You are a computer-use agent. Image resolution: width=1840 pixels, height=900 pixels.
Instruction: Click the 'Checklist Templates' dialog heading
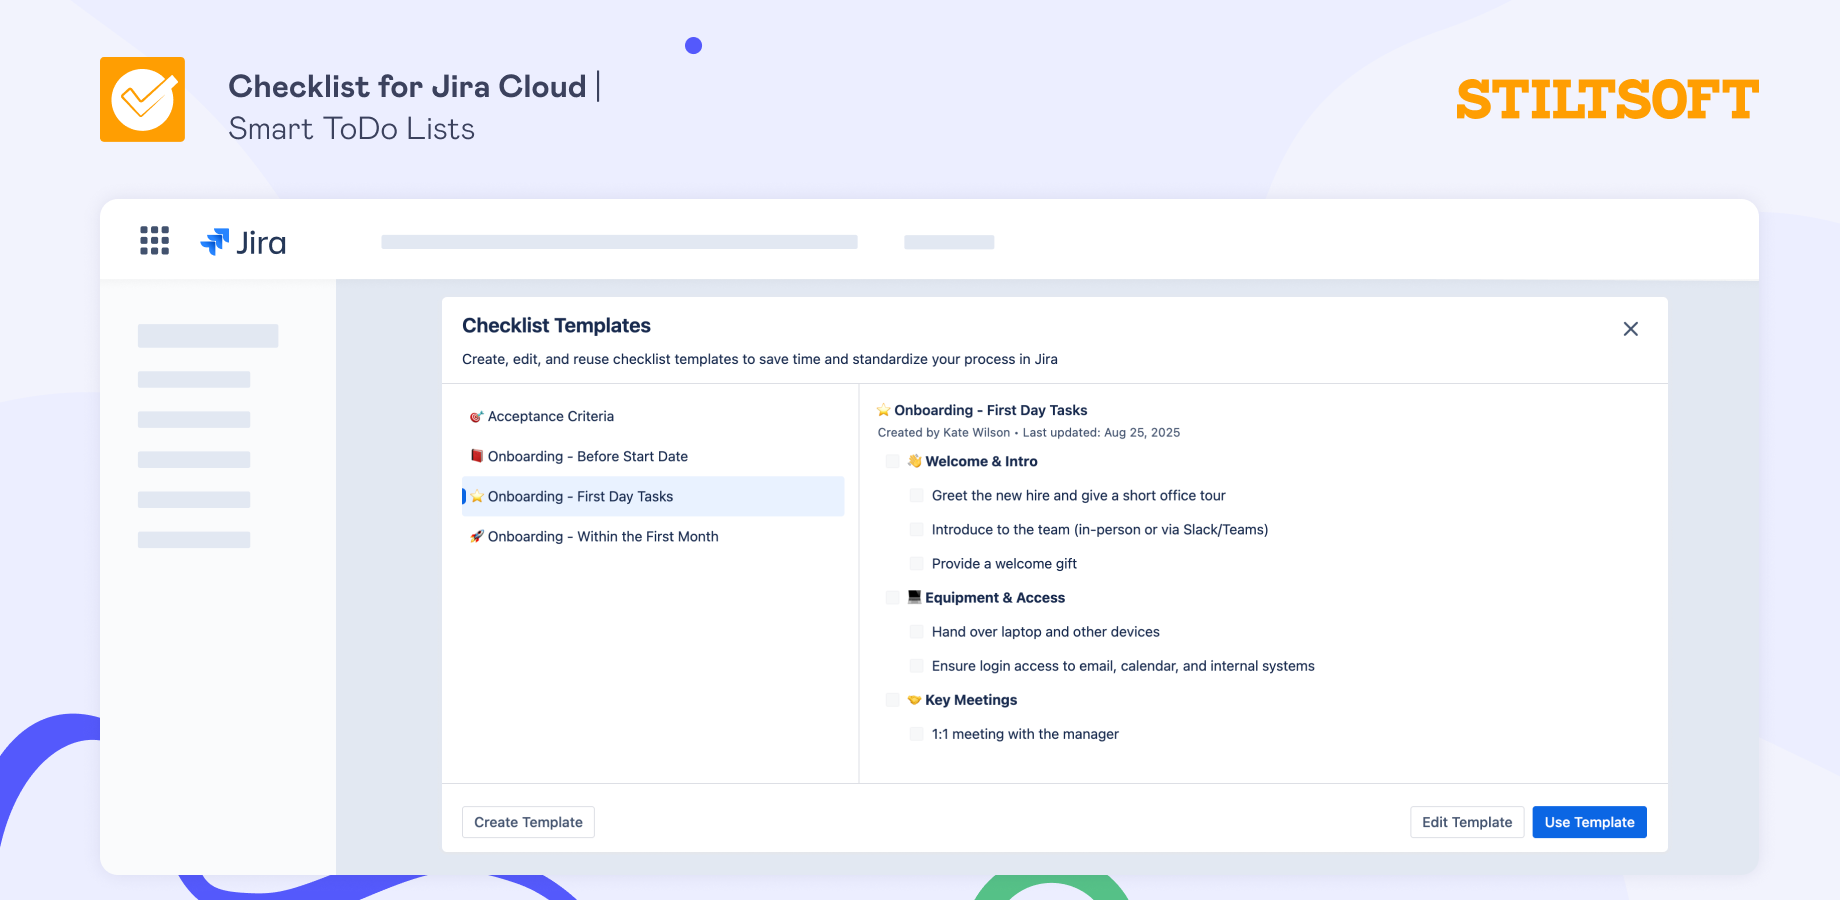pyautogui.click(x=556, y=325)
